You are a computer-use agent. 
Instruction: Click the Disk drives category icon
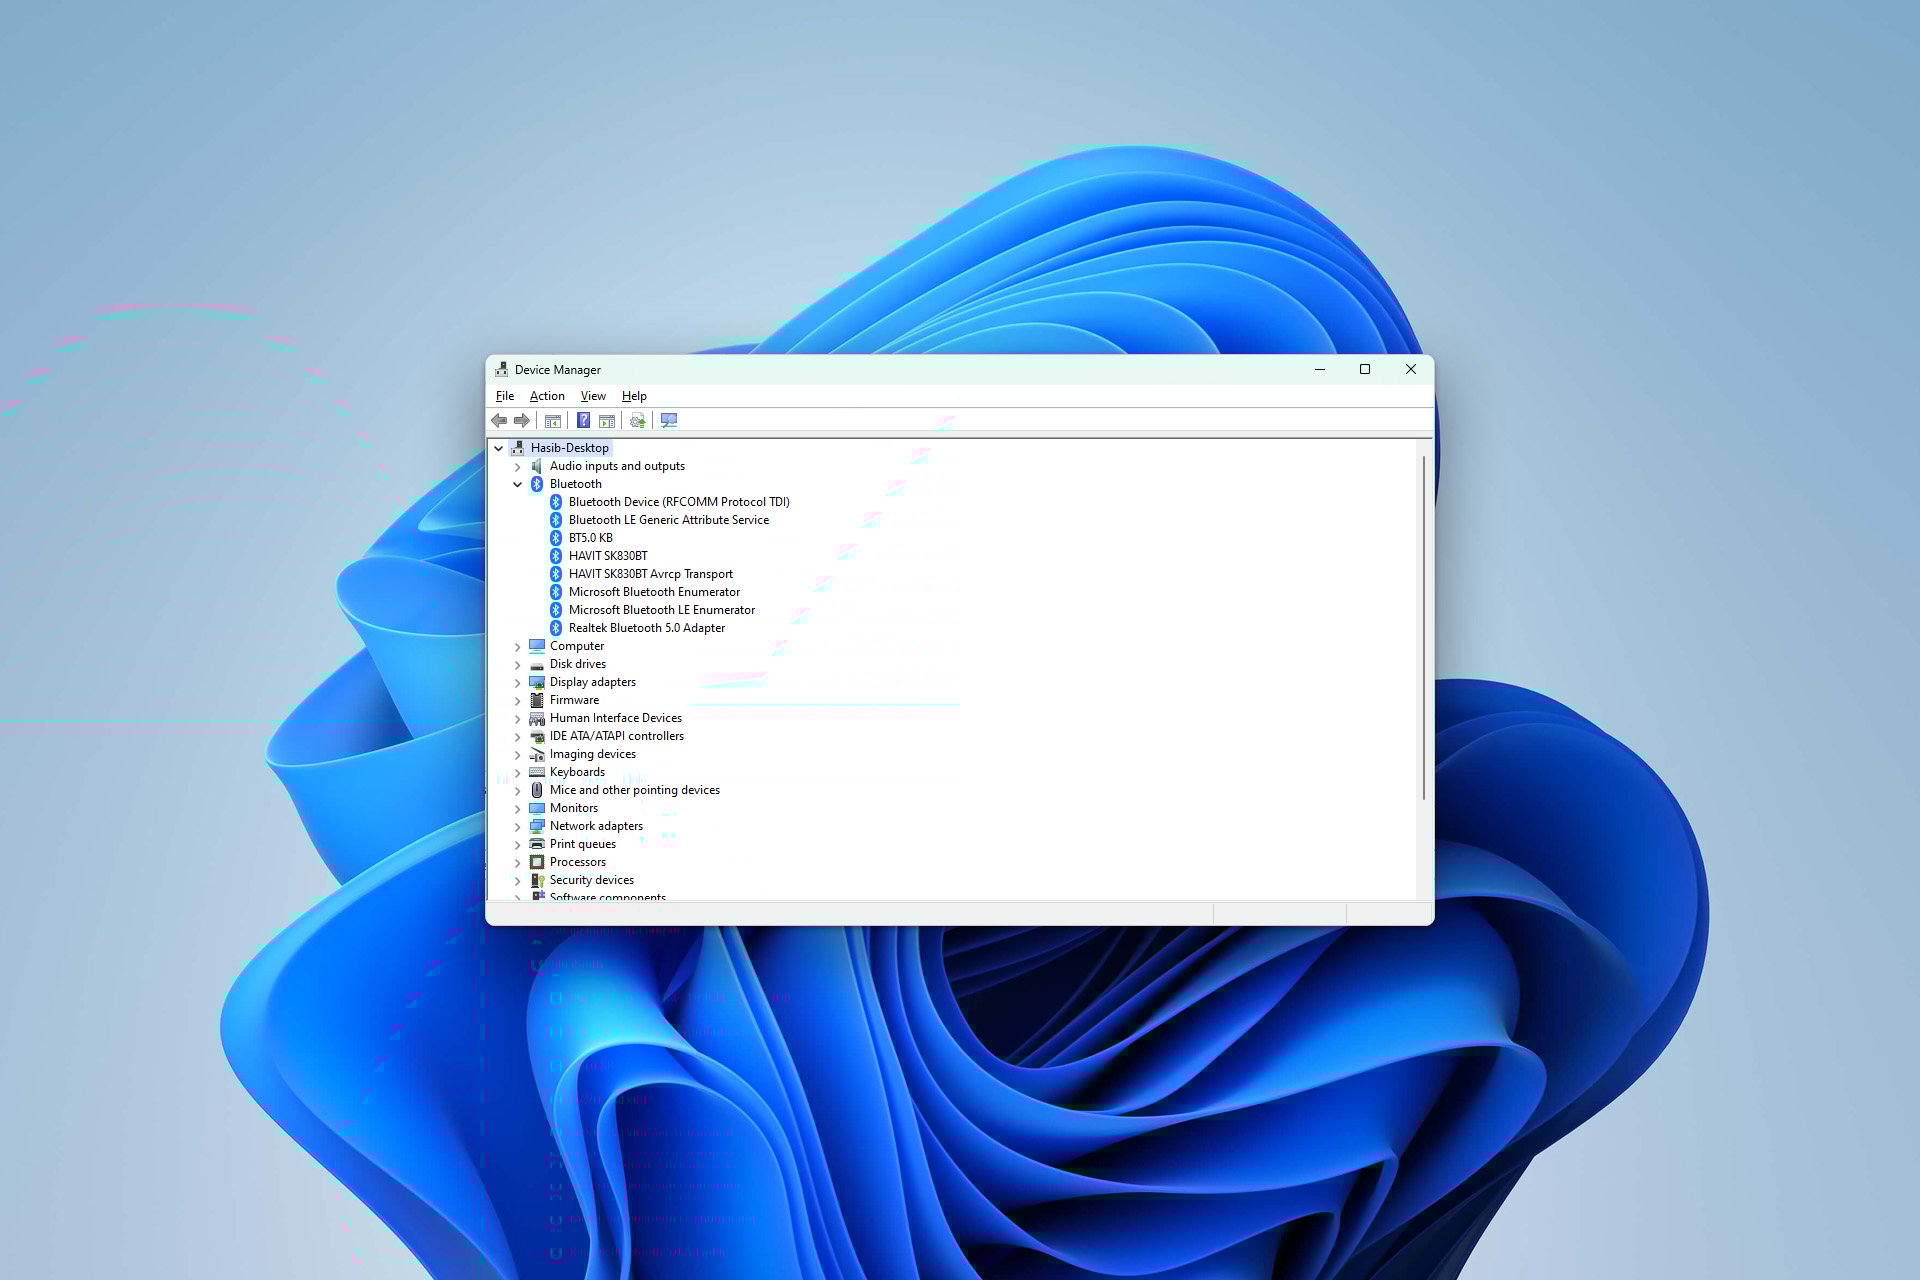(537, 664)
